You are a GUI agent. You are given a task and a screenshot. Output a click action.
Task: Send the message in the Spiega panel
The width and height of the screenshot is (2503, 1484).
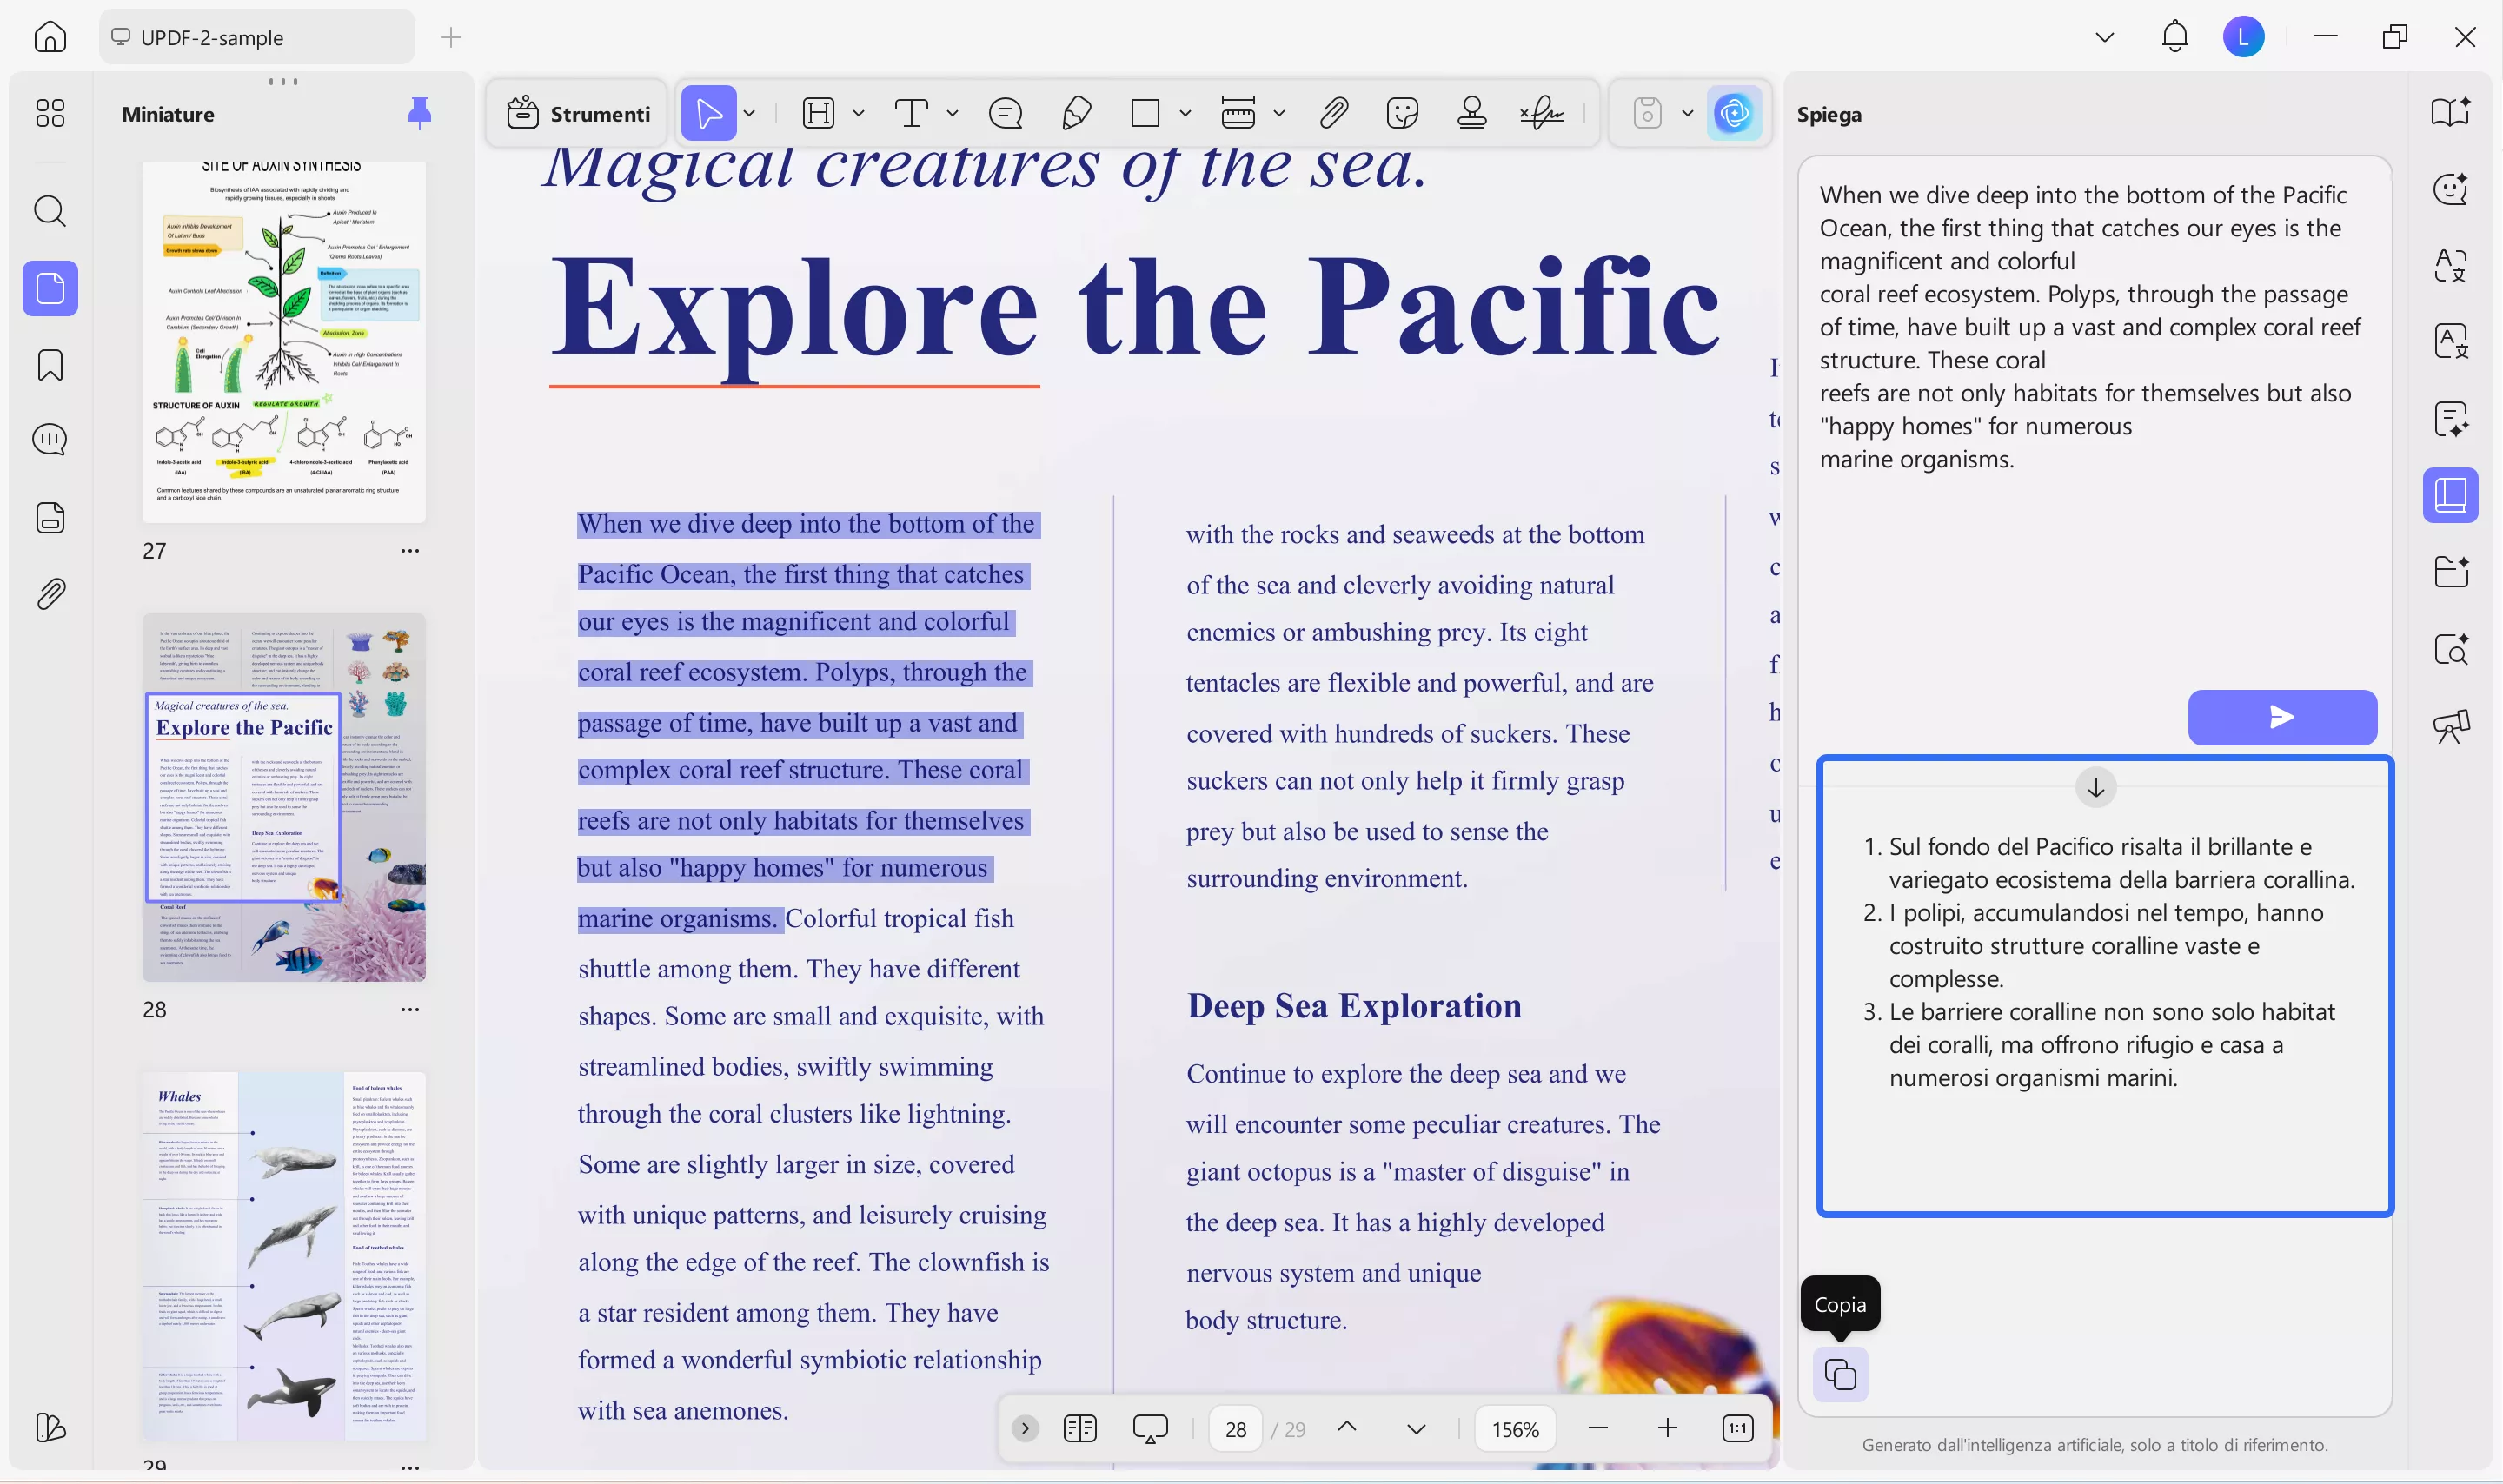(x=2281, y=717)
